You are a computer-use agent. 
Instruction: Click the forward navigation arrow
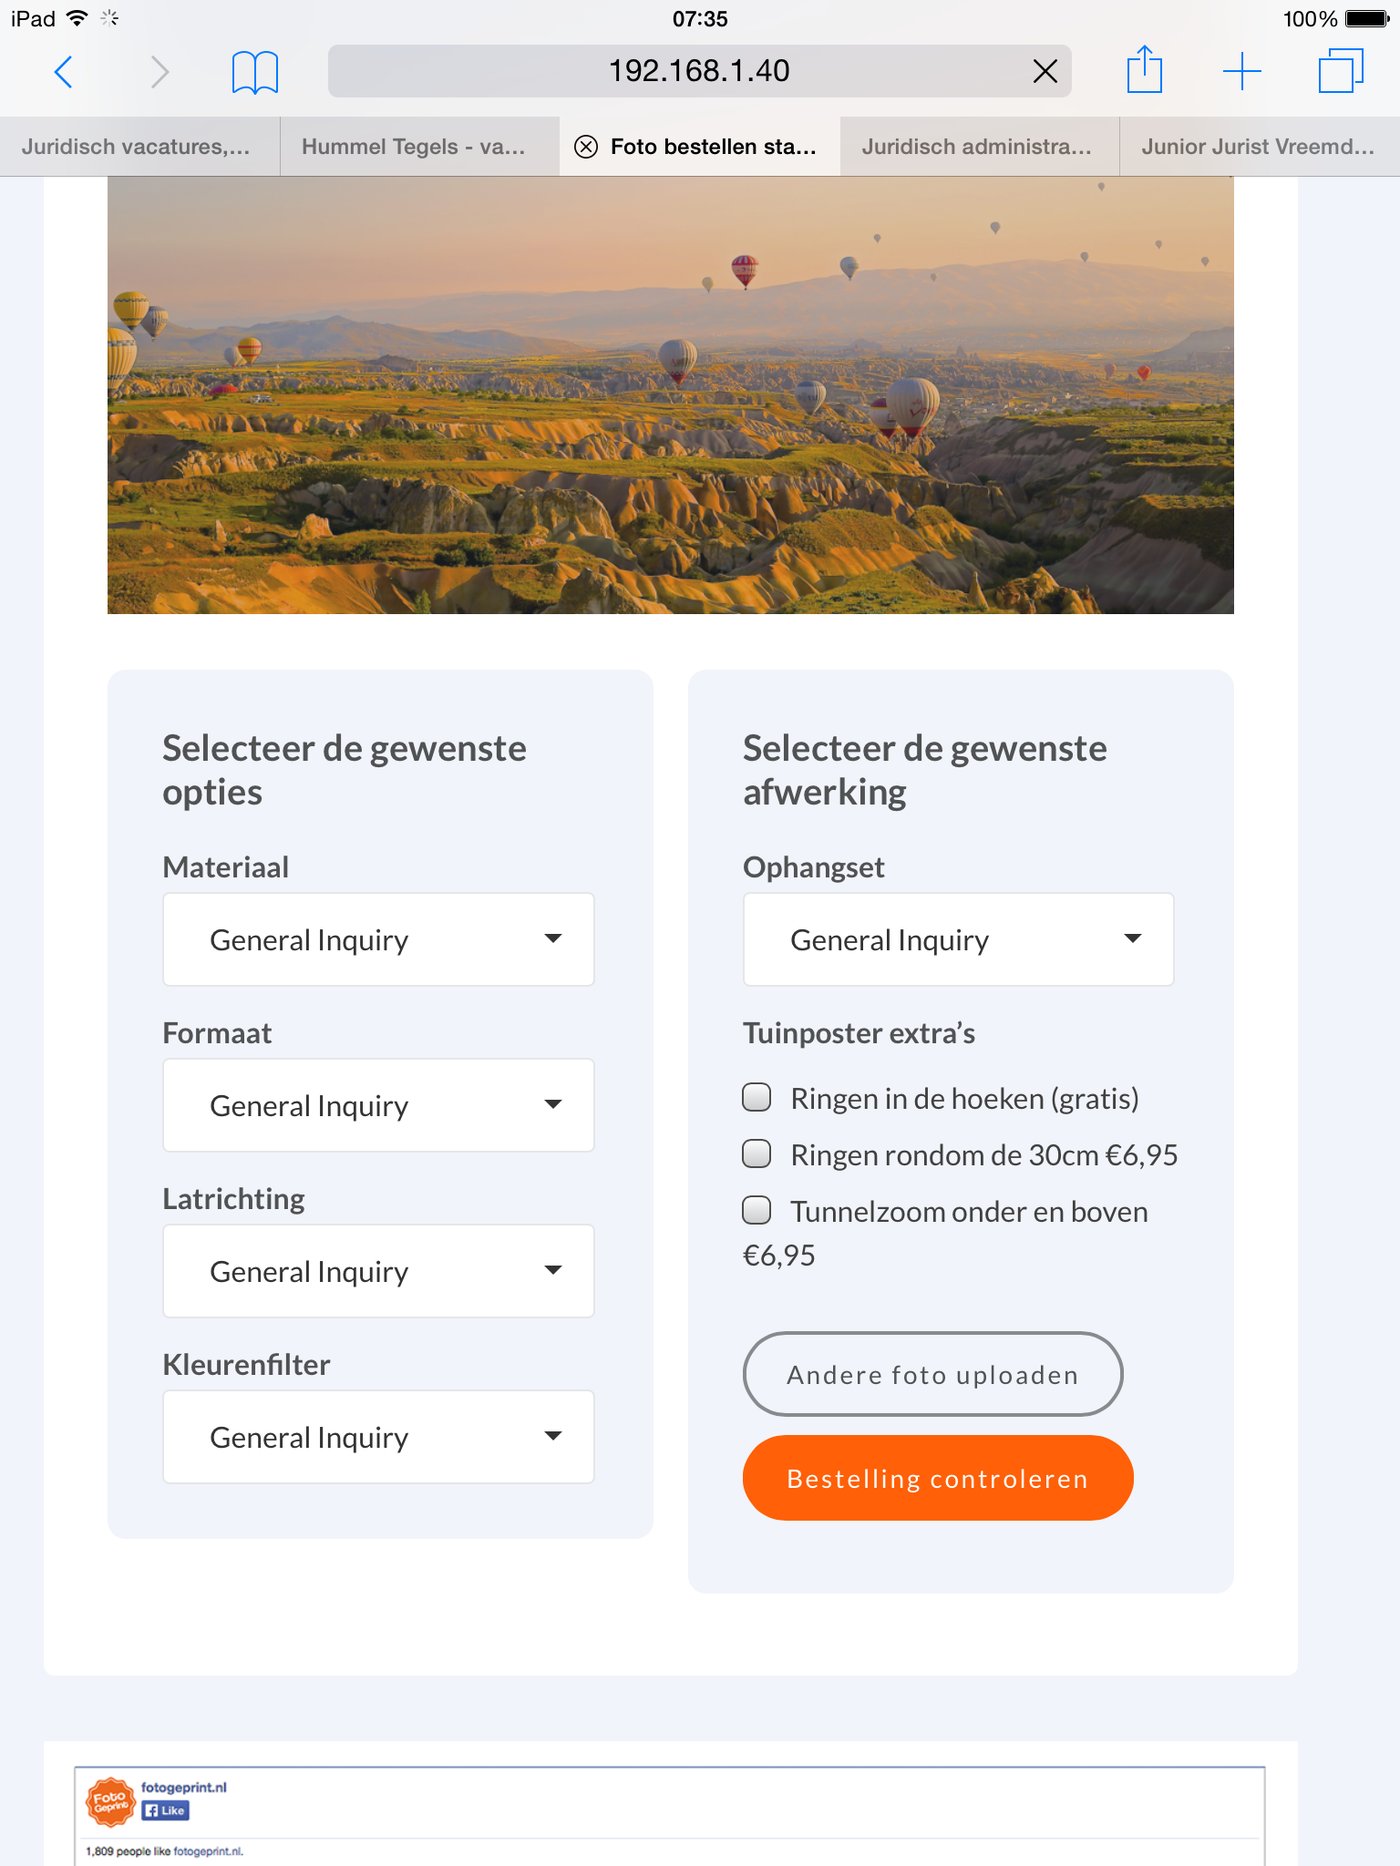click(x=160, y=71)
